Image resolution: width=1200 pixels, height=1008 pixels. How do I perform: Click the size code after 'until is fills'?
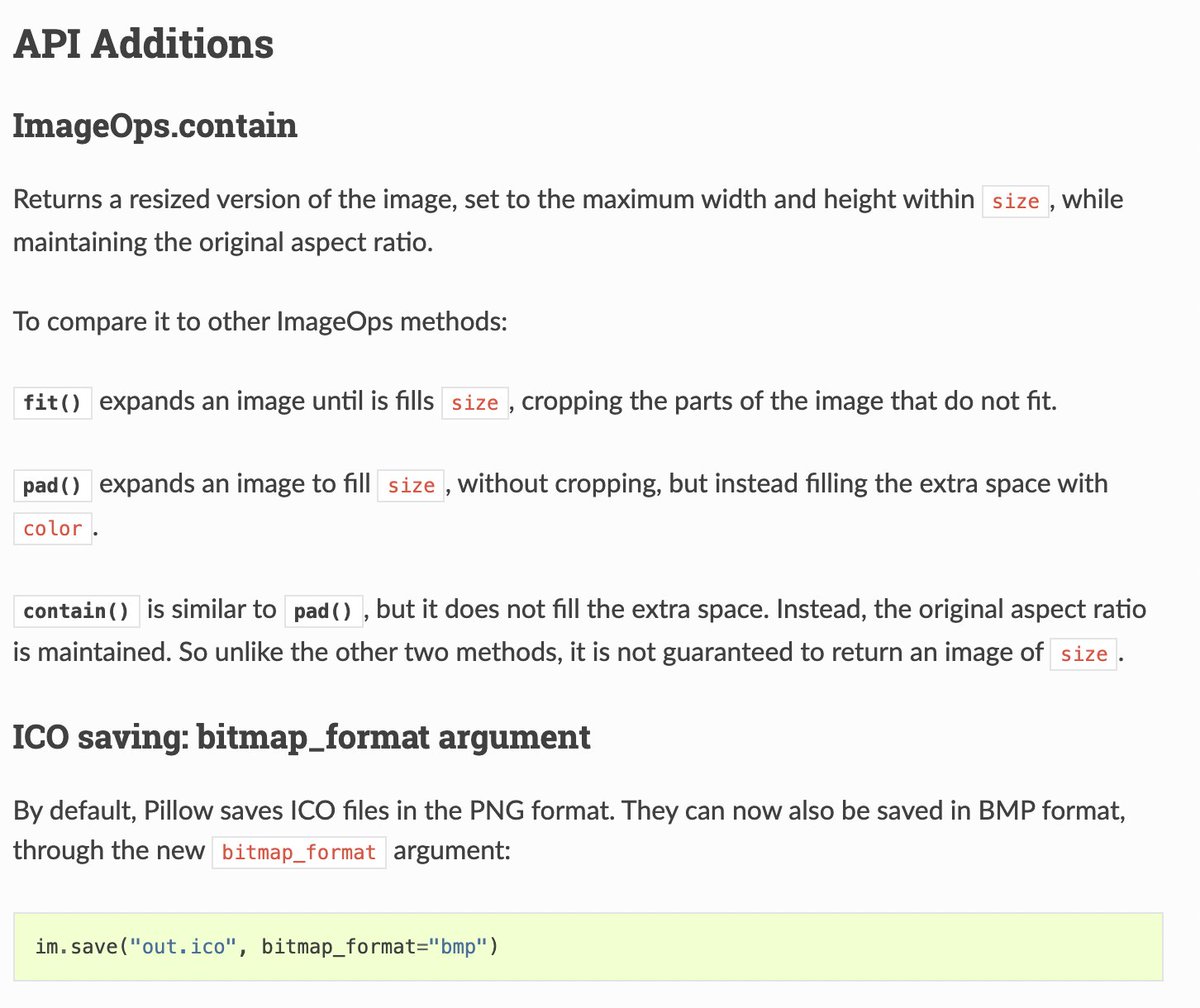(x=475, y=404)
